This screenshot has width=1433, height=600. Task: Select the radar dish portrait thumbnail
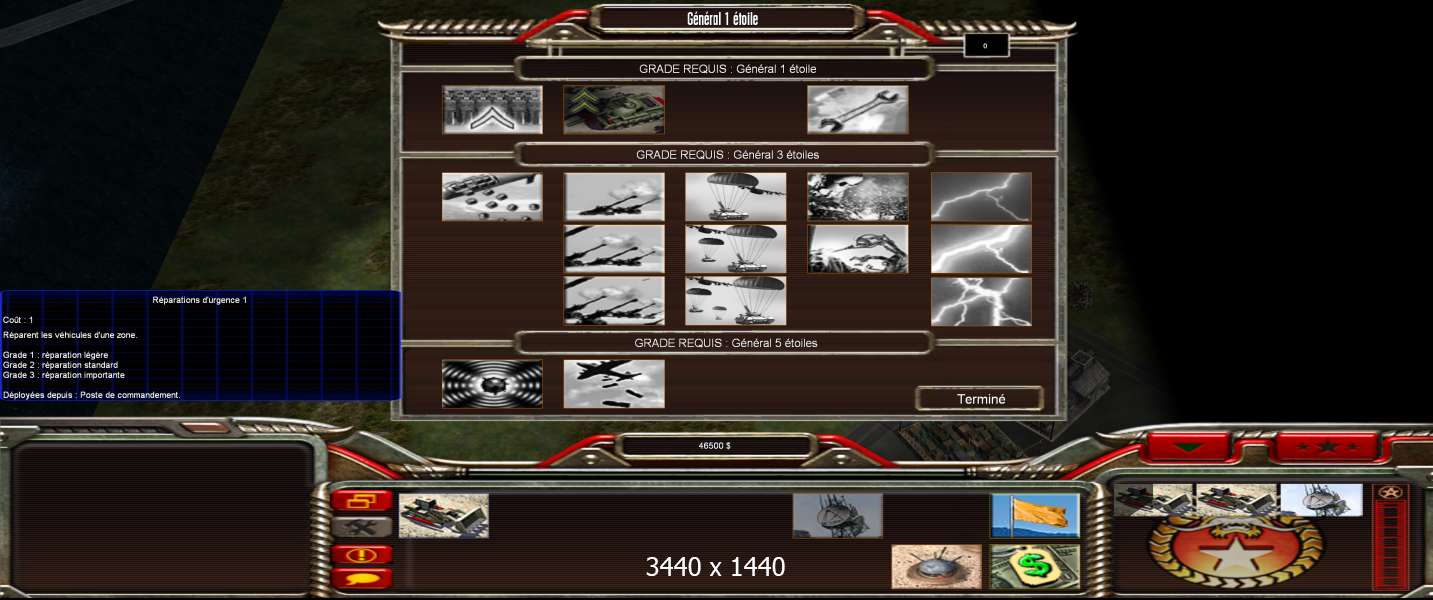click(x=1321, y=500)
